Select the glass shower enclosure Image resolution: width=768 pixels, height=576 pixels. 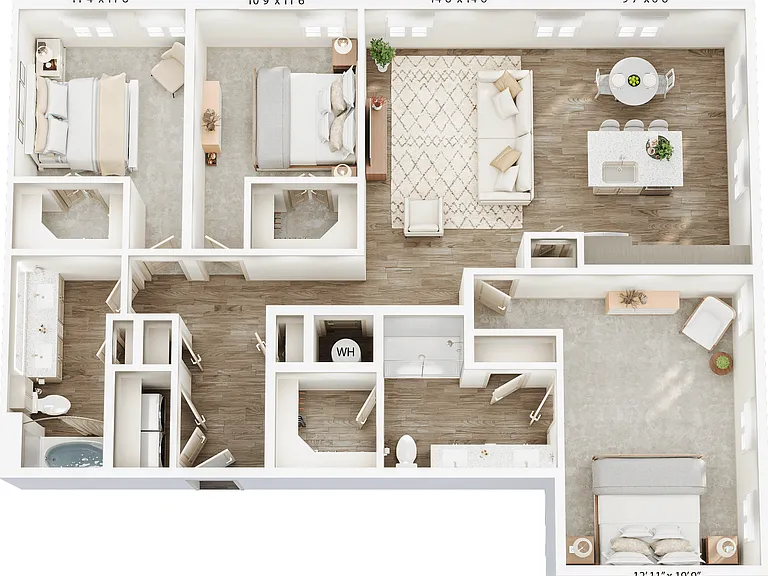coord(423,347)
